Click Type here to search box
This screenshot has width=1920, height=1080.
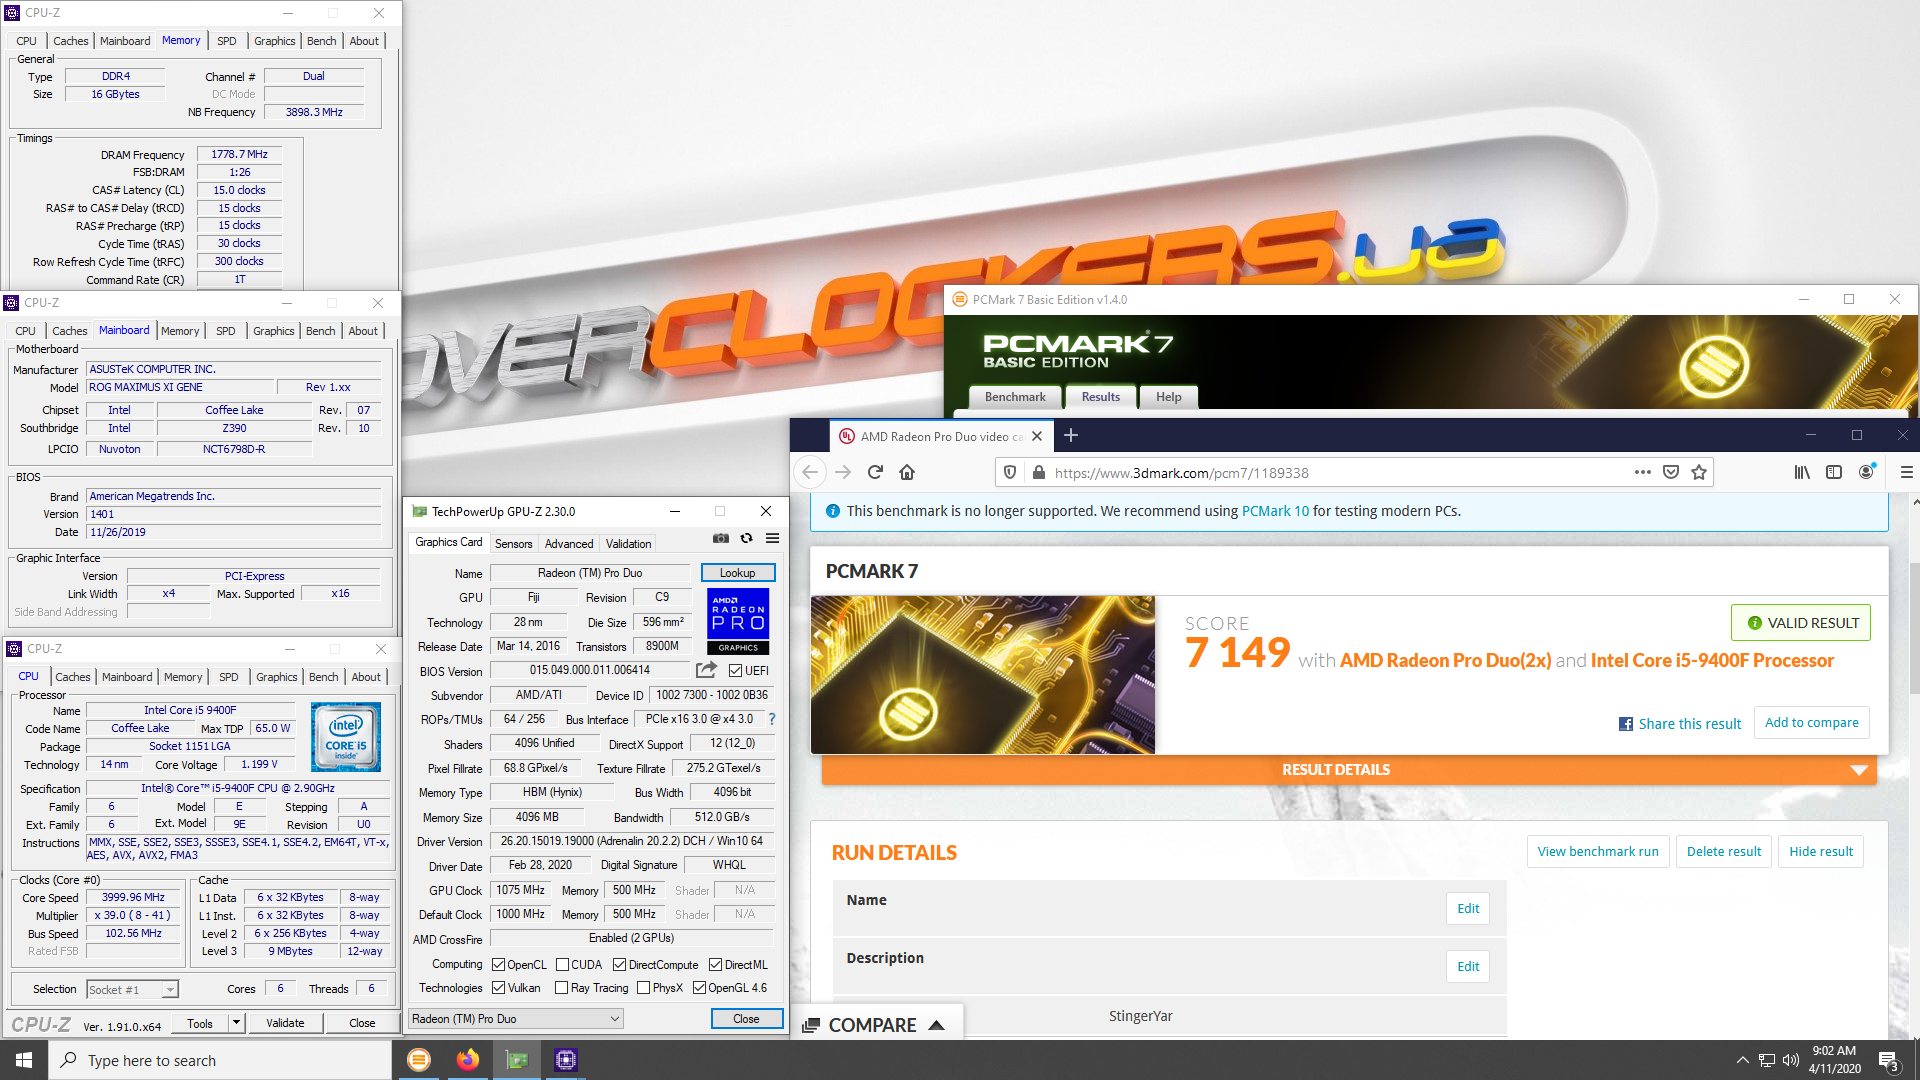click(220, 1060)
